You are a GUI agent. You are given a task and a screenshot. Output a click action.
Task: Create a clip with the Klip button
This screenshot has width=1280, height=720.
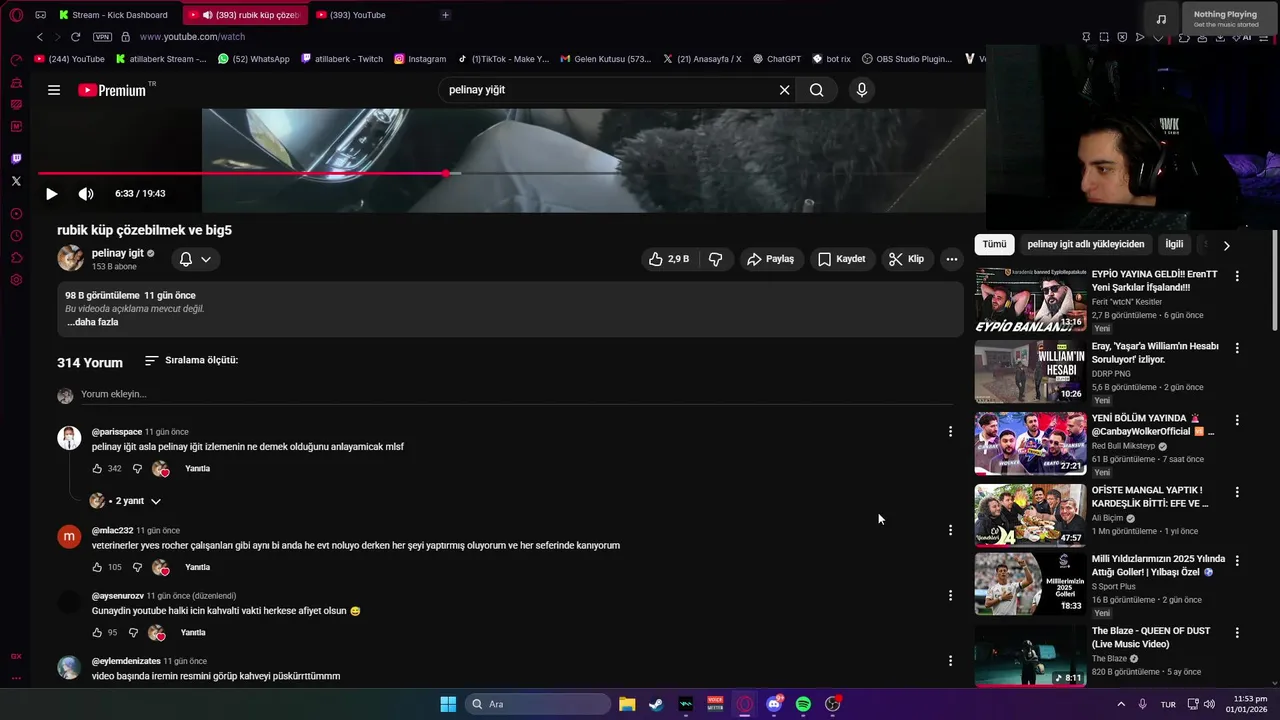[907, 259]
